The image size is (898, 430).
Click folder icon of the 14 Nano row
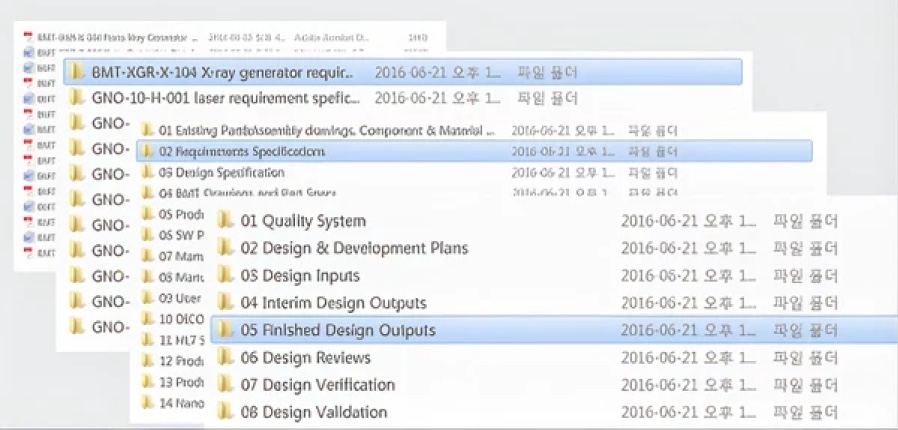coord(148,403)
